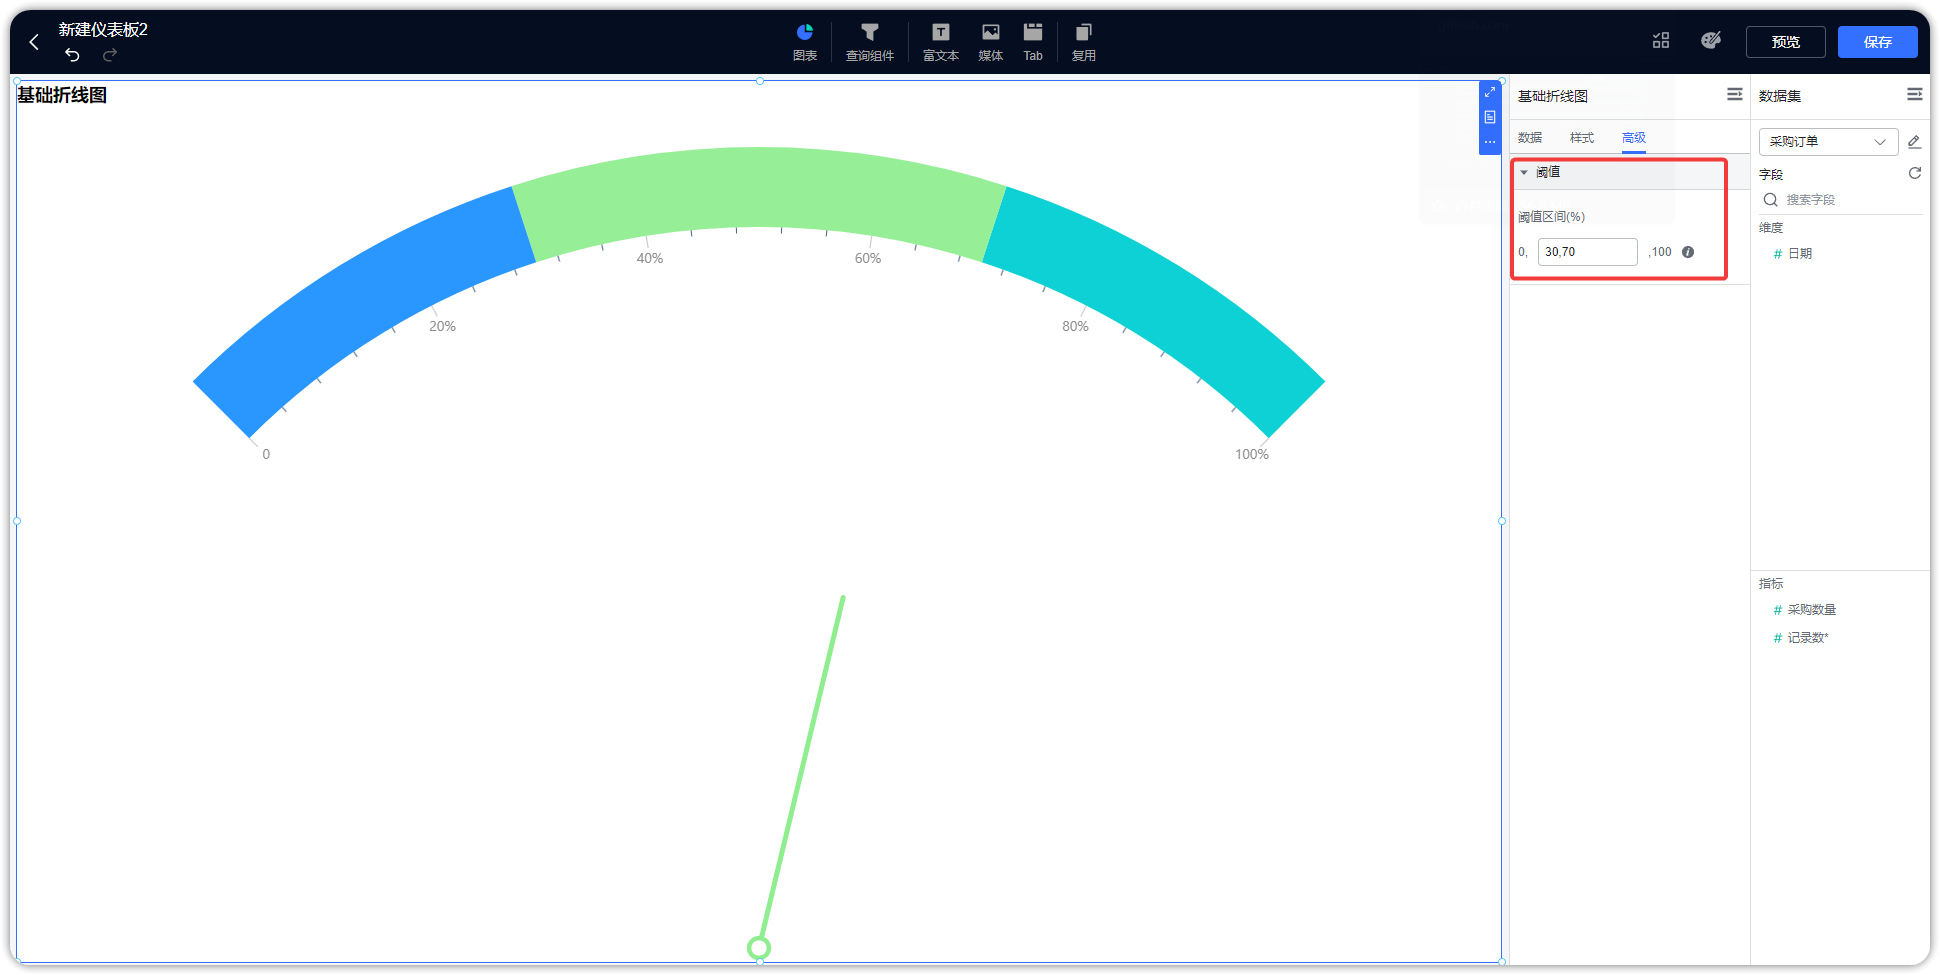Switch to the 数据 tab
Screen dimensions: 1940x975
tap(1530, 138)
